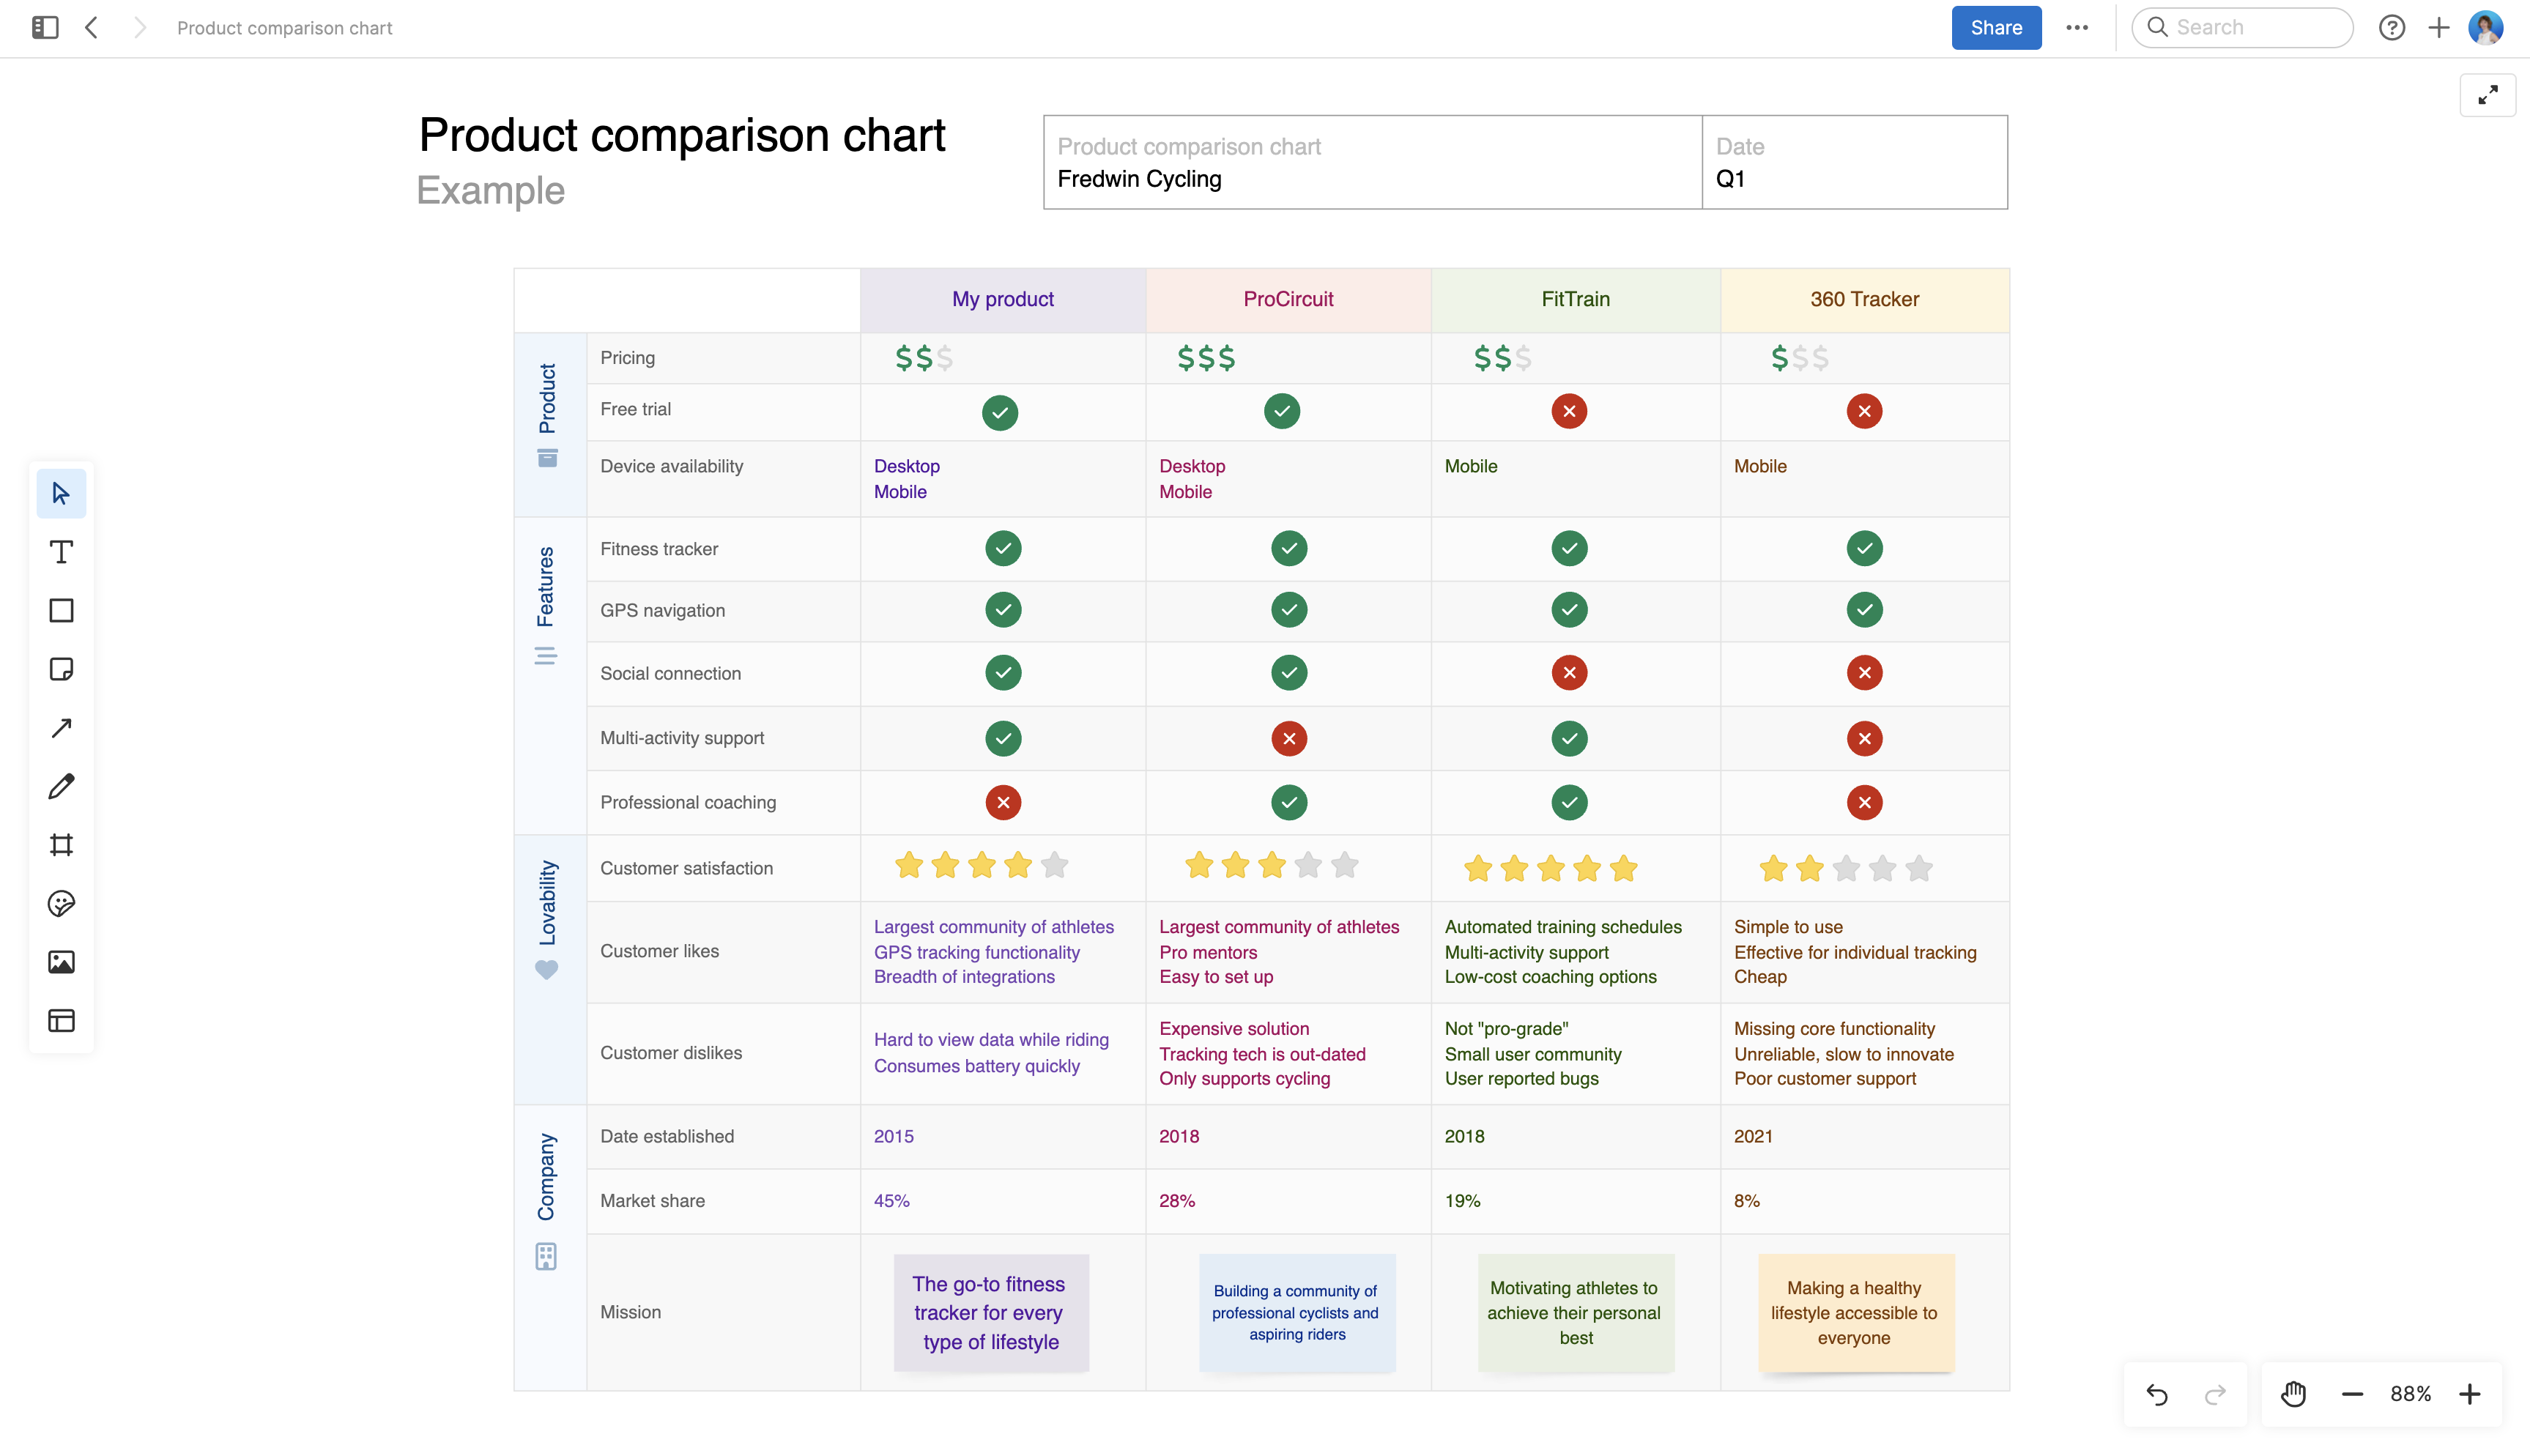Screen dimensions: 2530x1456
Task: Select the arrow line connector tool
Action: (61, 728)
